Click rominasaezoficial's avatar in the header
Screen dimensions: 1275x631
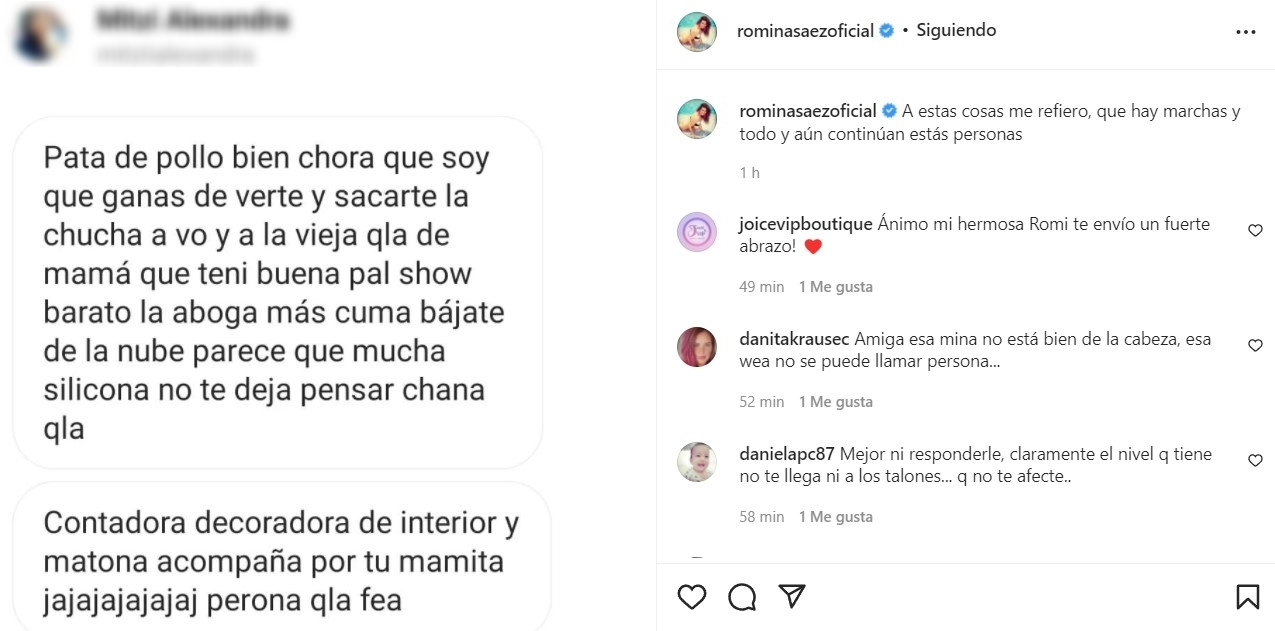pyautogui.click(x=697, y=30)
